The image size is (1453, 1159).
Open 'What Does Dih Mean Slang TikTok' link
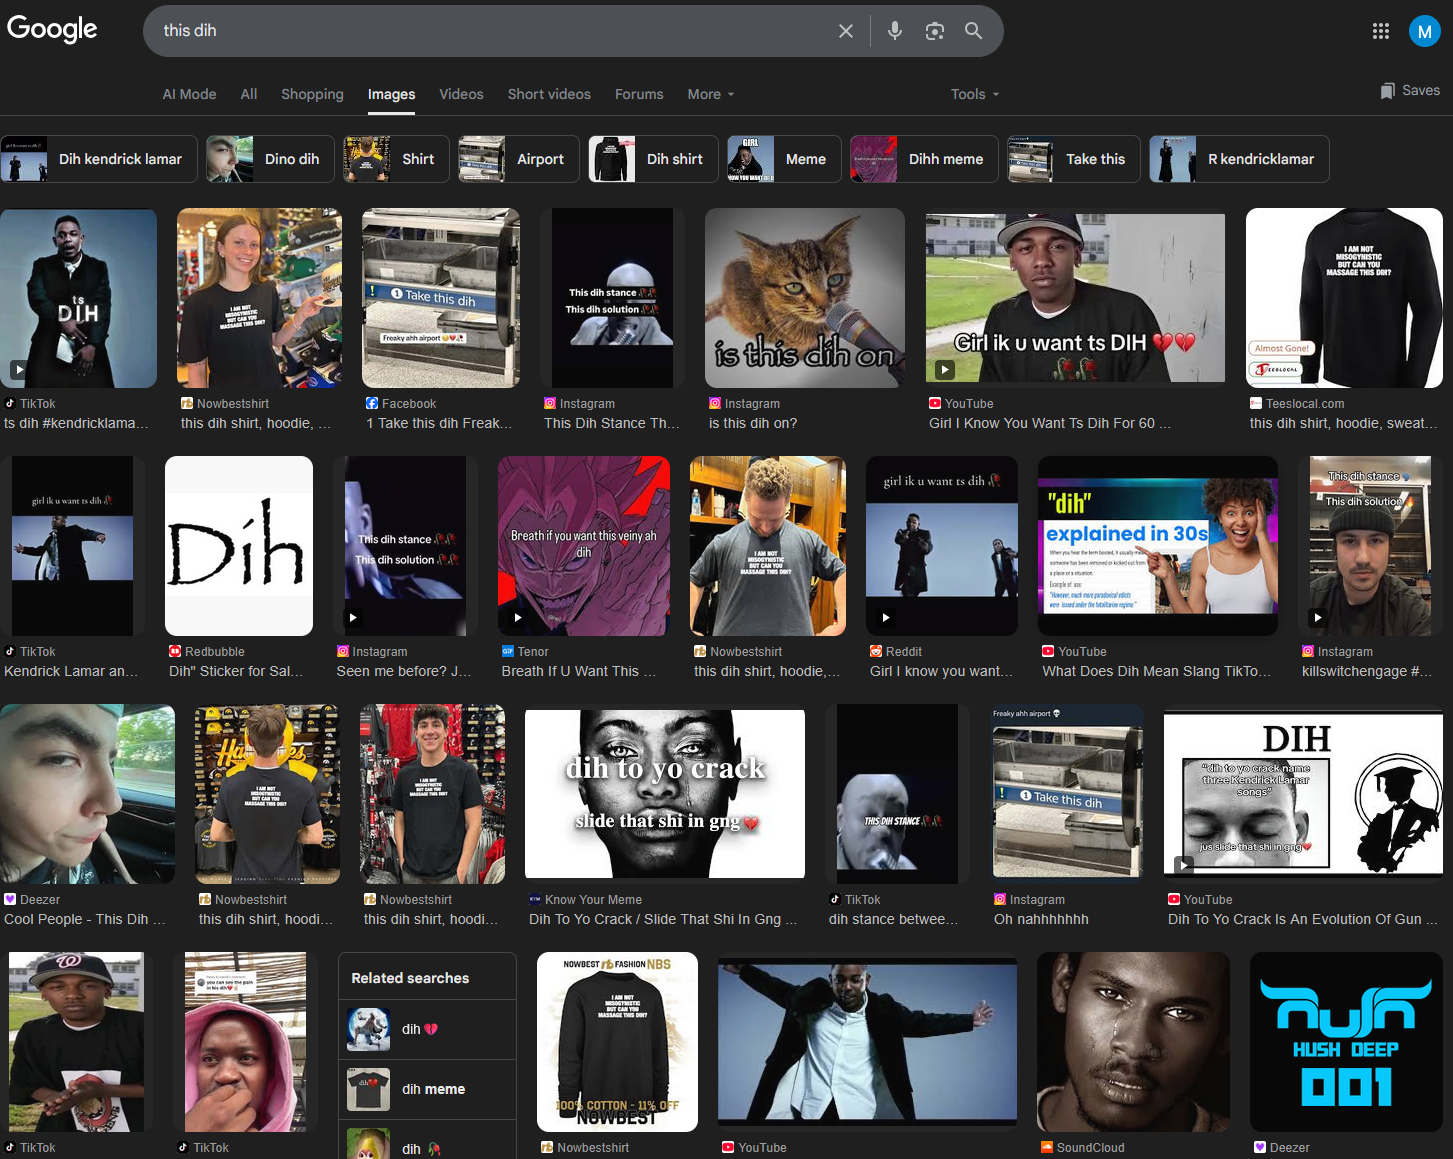coord(1157,671)
